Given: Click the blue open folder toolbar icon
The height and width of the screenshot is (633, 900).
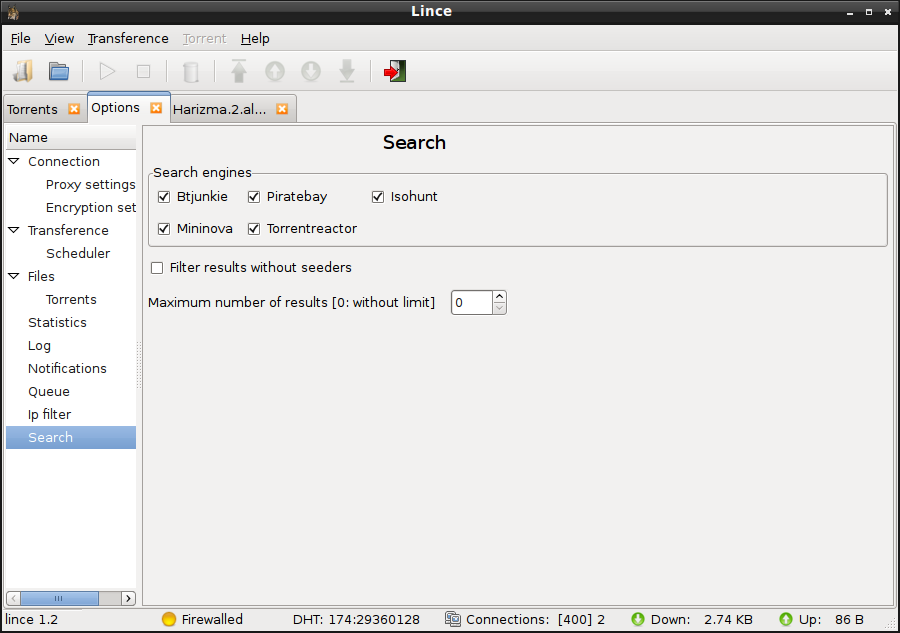Looking at the screenshot, I should coord(59,72).
